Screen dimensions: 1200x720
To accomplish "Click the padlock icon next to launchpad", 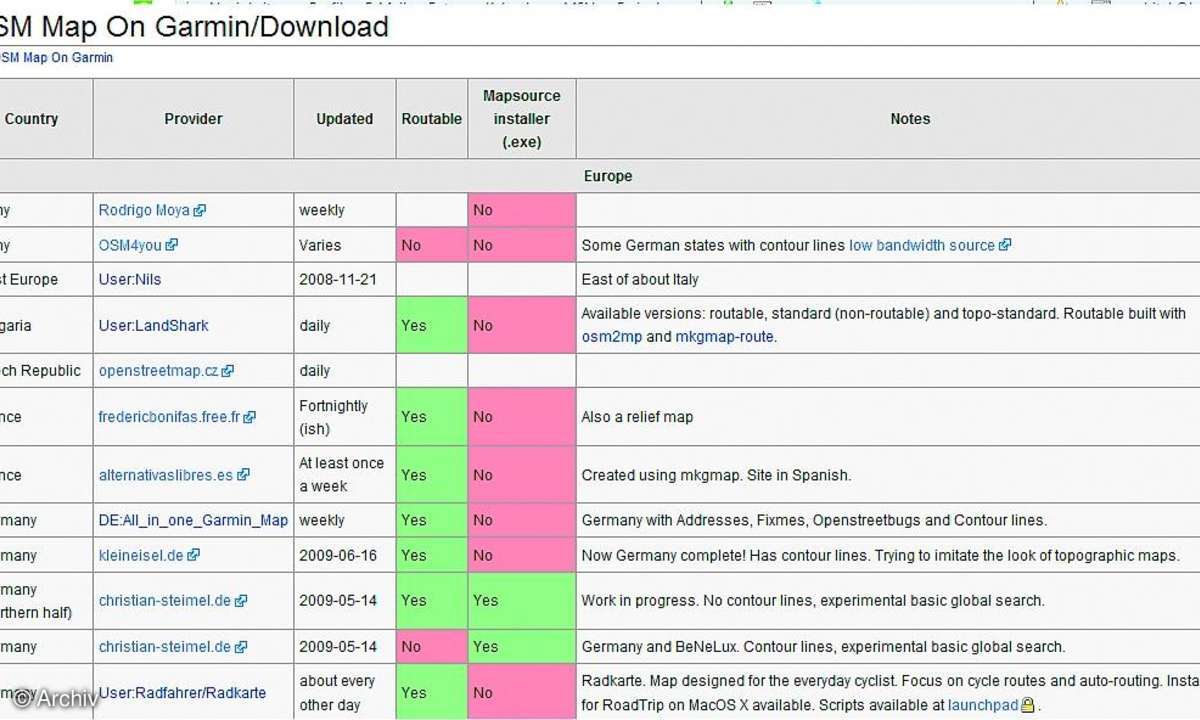I will (1027, 705).
